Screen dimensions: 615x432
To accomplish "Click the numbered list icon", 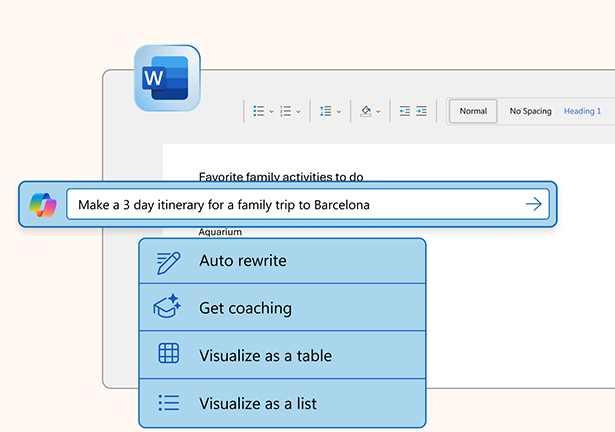I will (x=285, y=111).
